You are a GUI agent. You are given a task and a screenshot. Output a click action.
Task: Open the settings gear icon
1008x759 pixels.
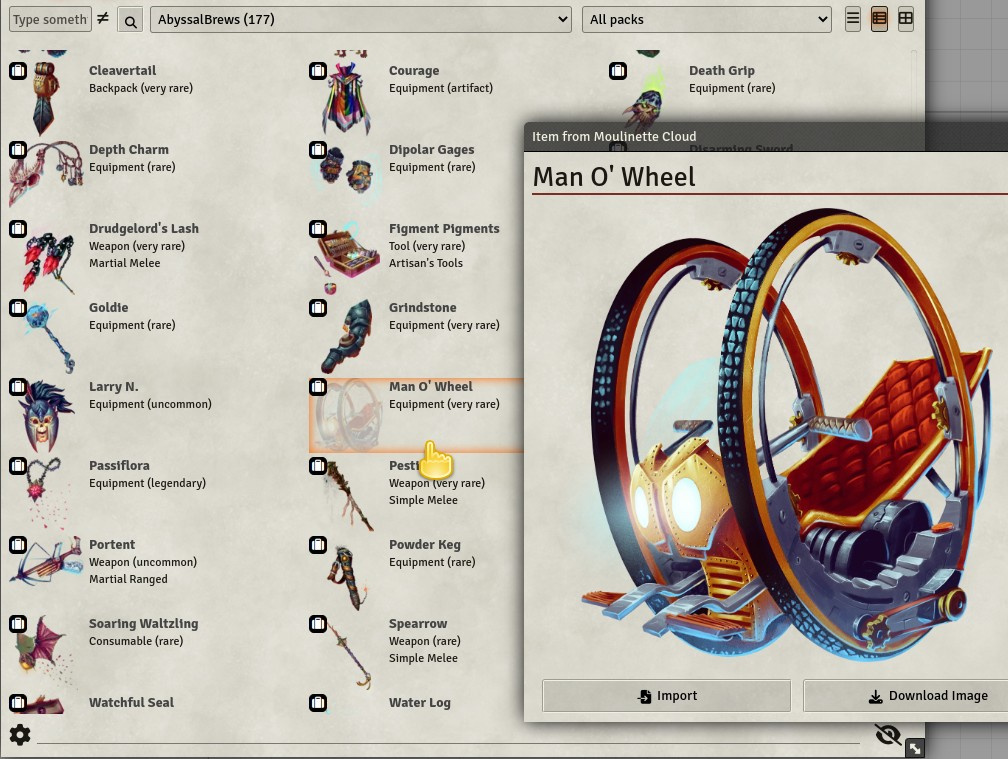coord(20,735)
